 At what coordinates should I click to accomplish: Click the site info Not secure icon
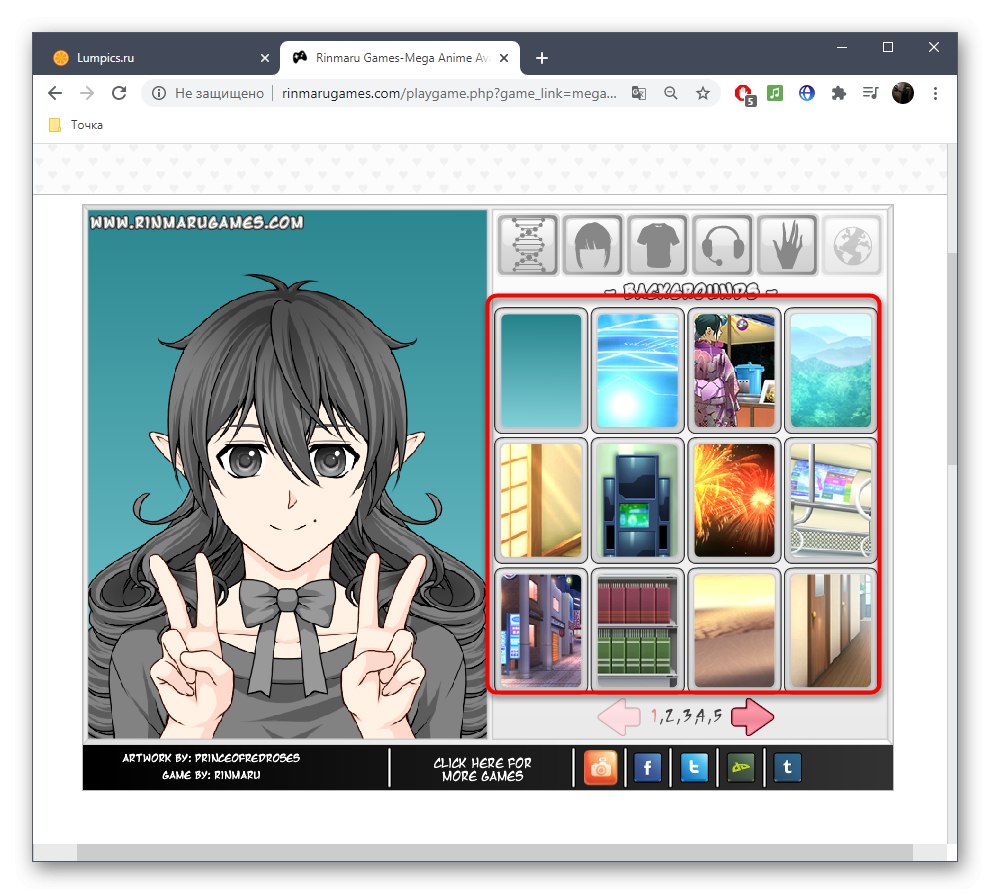click(x=158, y=93)
